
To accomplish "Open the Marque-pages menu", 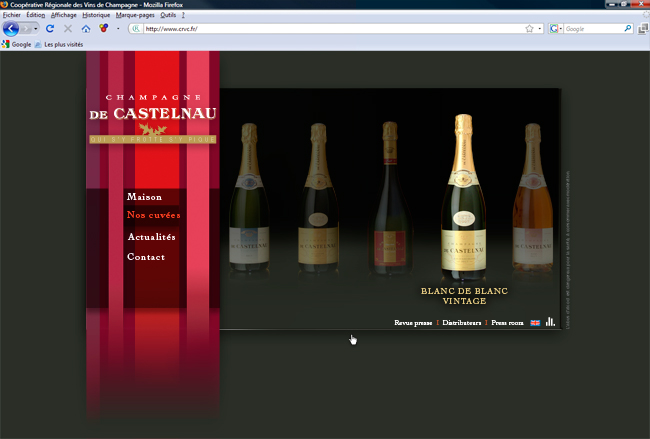I will click(135, 15).
